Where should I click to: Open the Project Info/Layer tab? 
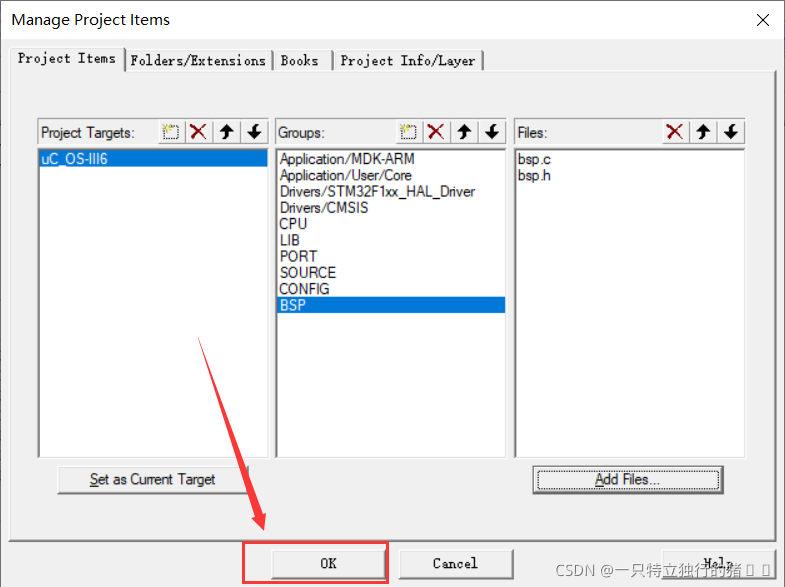tap(408, 61)
